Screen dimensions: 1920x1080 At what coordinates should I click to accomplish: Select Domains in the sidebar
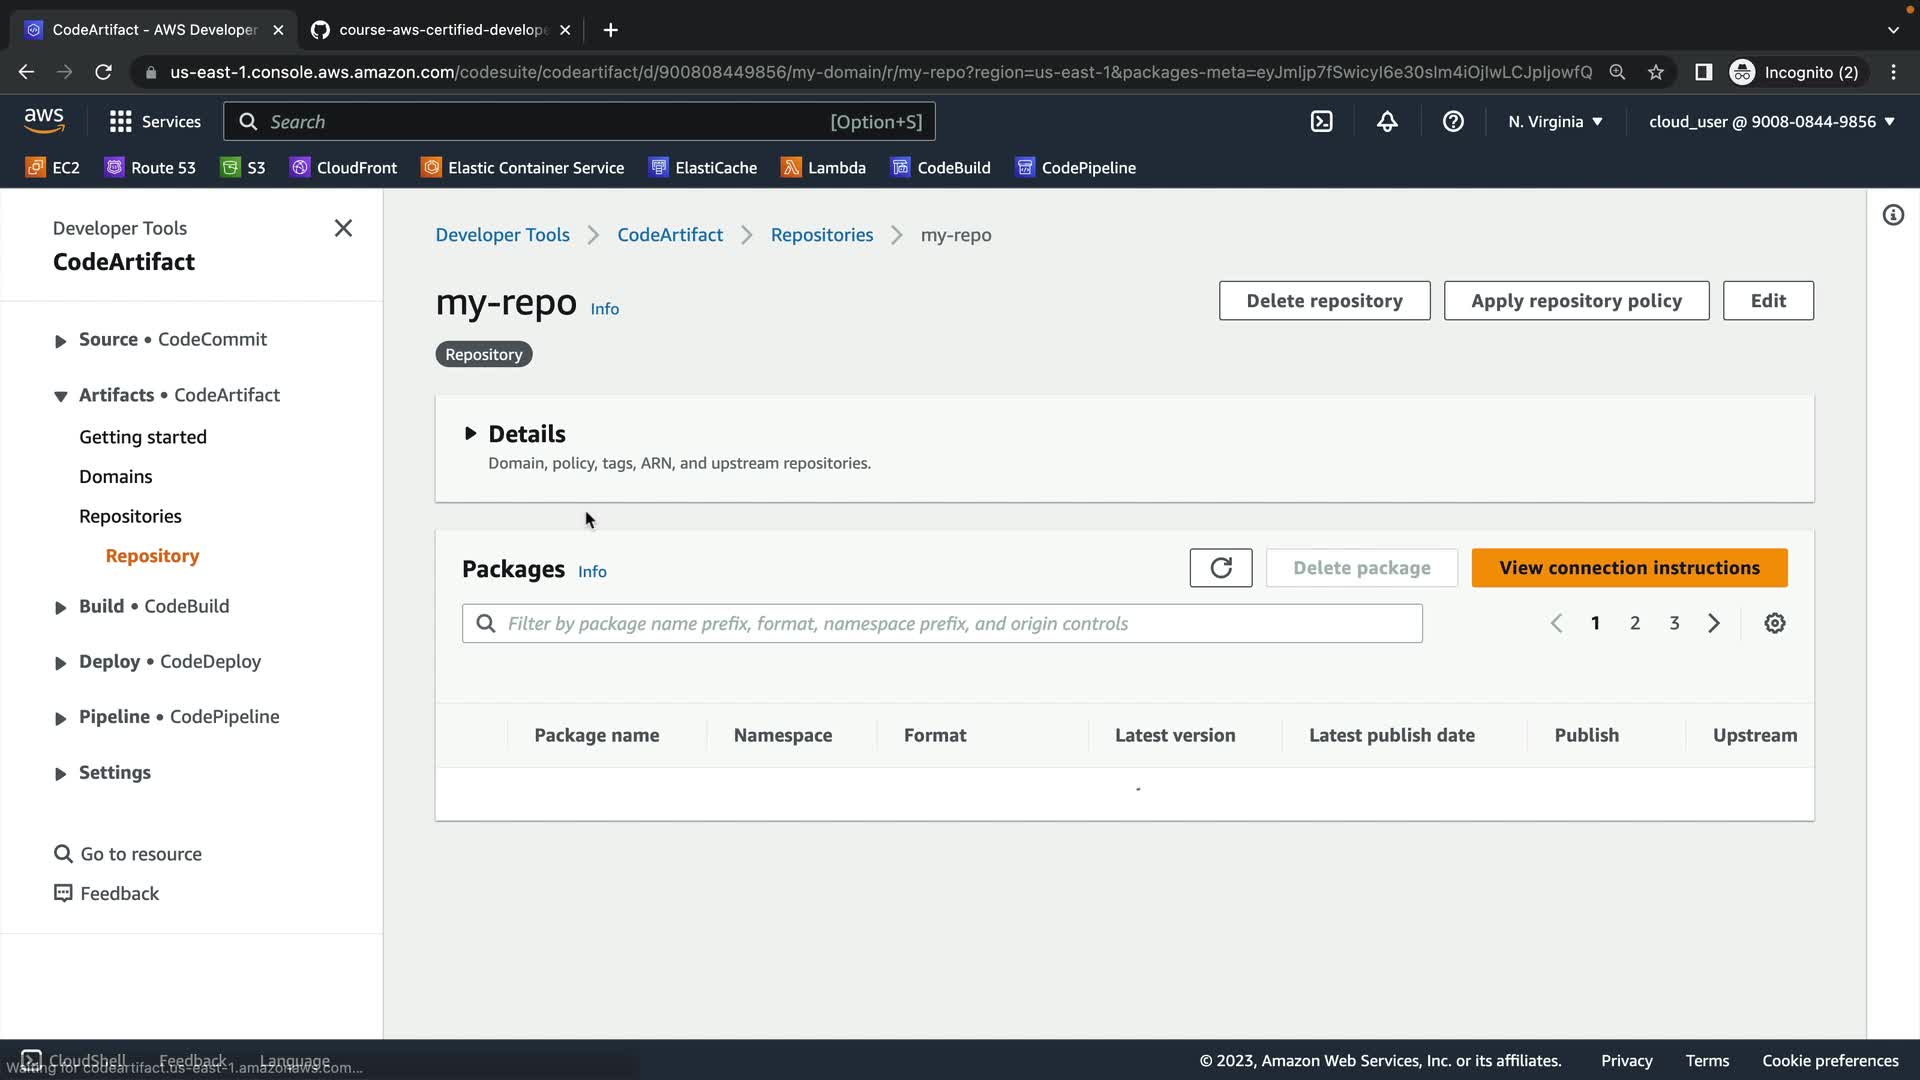[x=116, y=477]
